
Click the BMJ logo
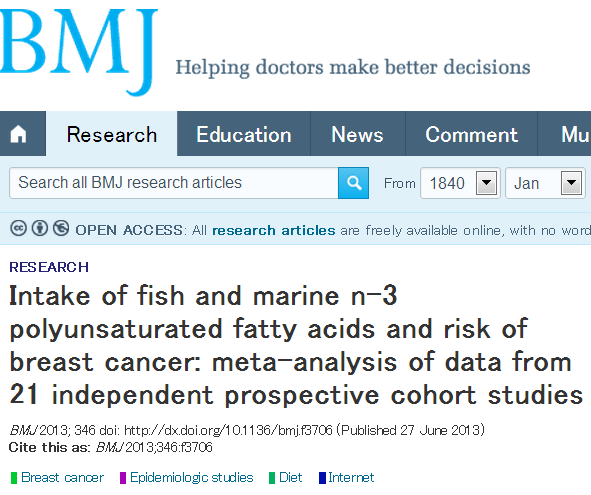[77, 52]
